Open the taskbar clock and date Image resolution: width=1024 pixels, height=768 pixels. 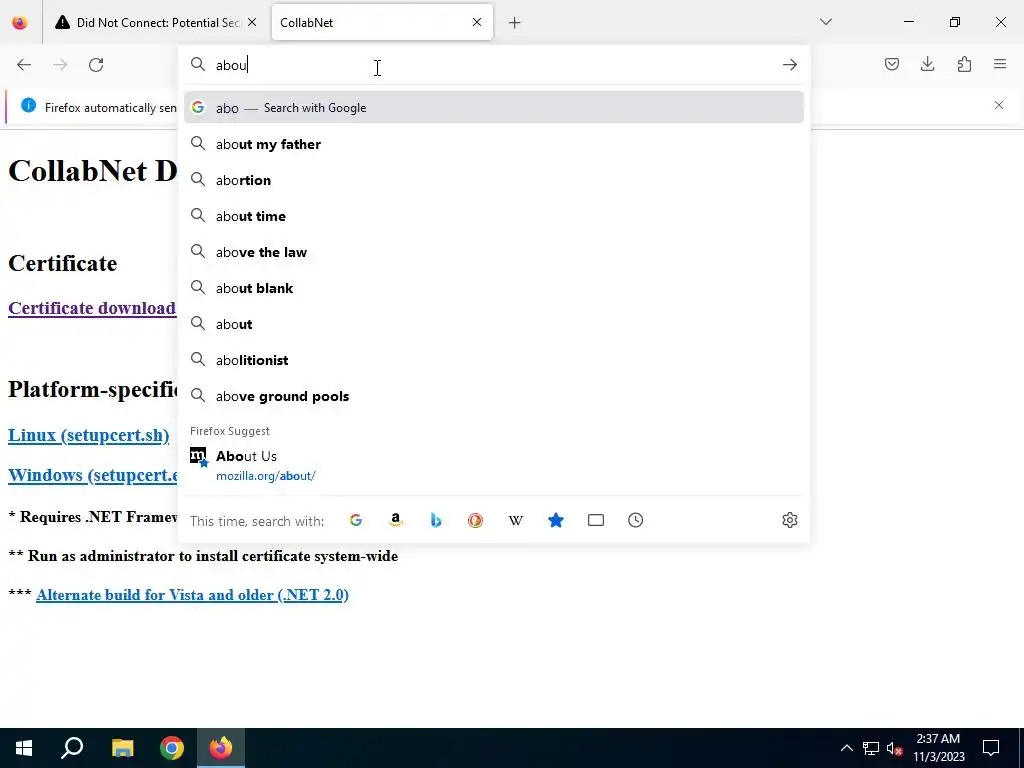[938, 748]
